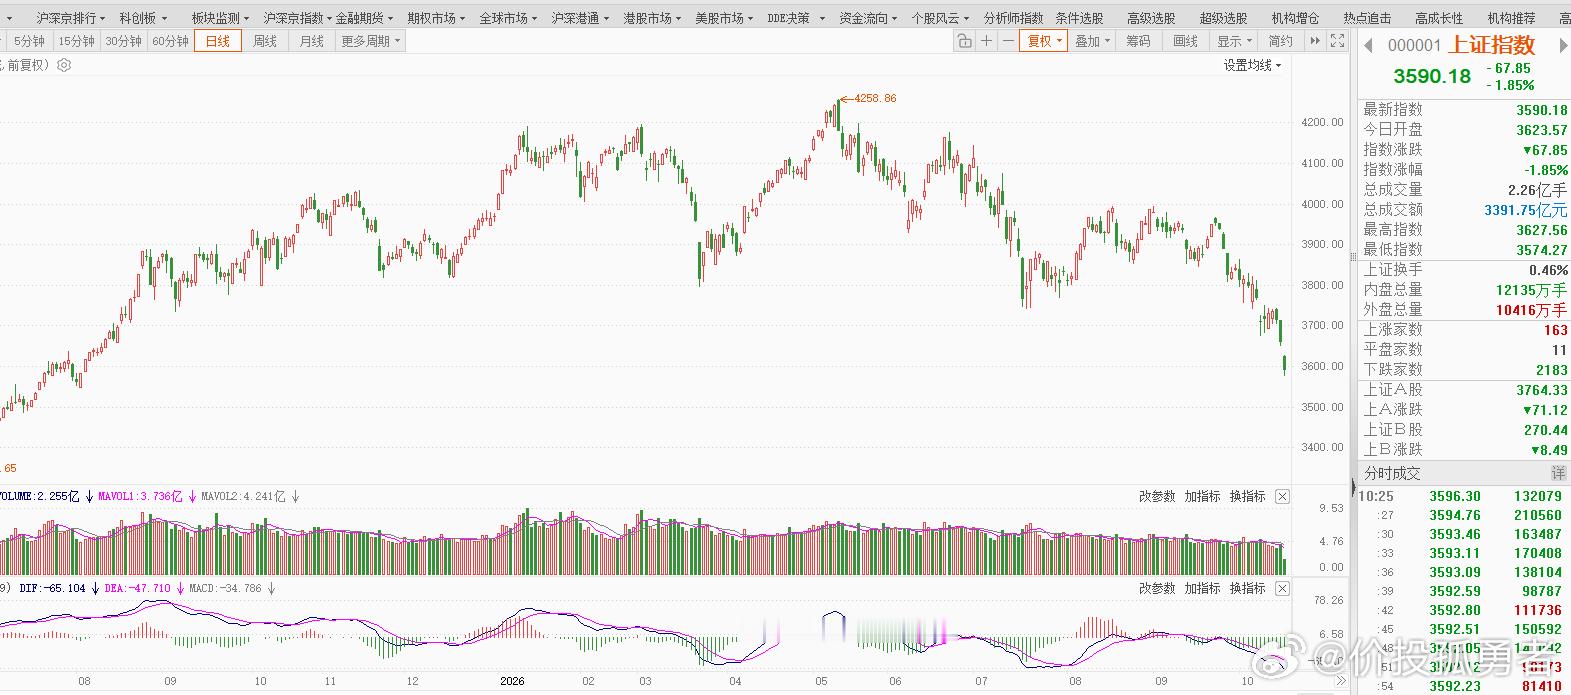The height and width of the screenshot is (695, 1571).
Task: Click the double-arrow more tools icon
Action: pos(1315,41)
